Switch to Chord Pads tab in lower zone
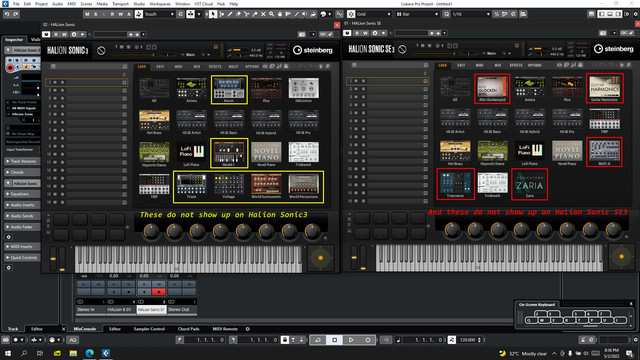This screenshot has width=640, height=360. point(189,329)
